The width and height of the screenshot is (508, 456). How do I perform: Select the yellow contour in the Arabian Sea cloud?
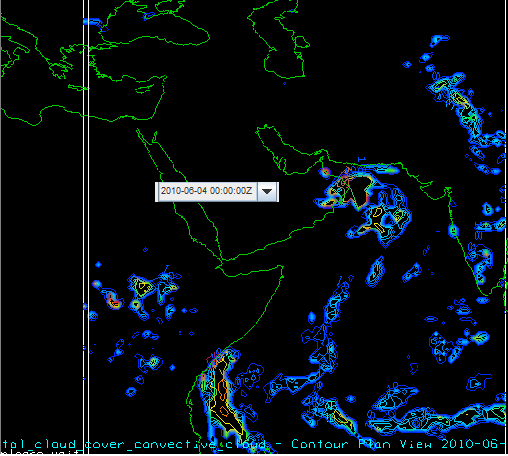point(377,212)
